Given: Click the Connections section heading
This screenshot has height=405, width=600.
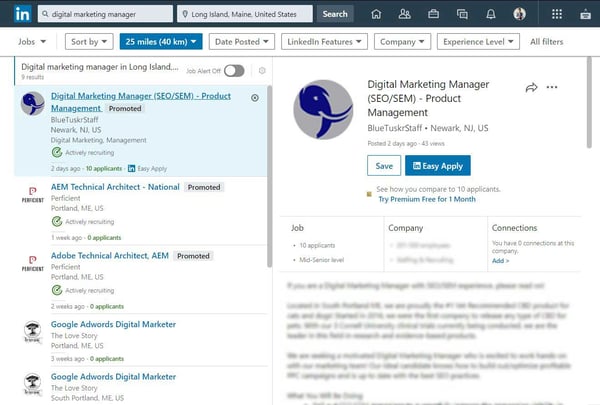Looking at the screenshot, I should (514, 228).
